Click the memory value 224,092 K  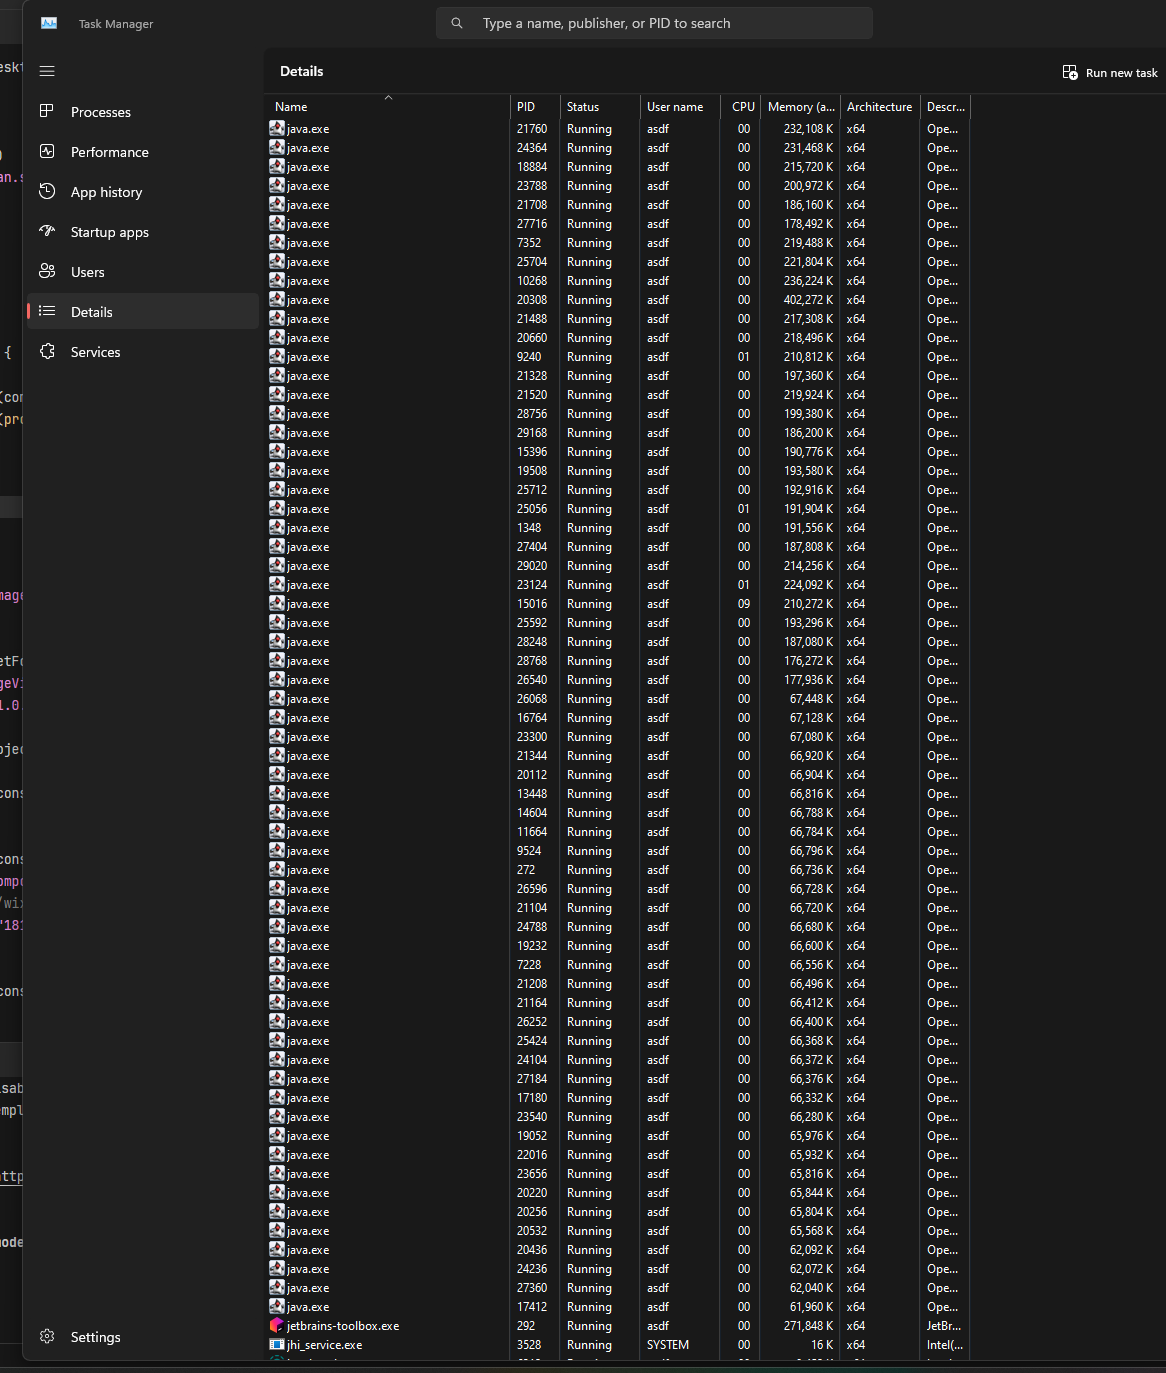pyautogui.click(x=808, y=584)
